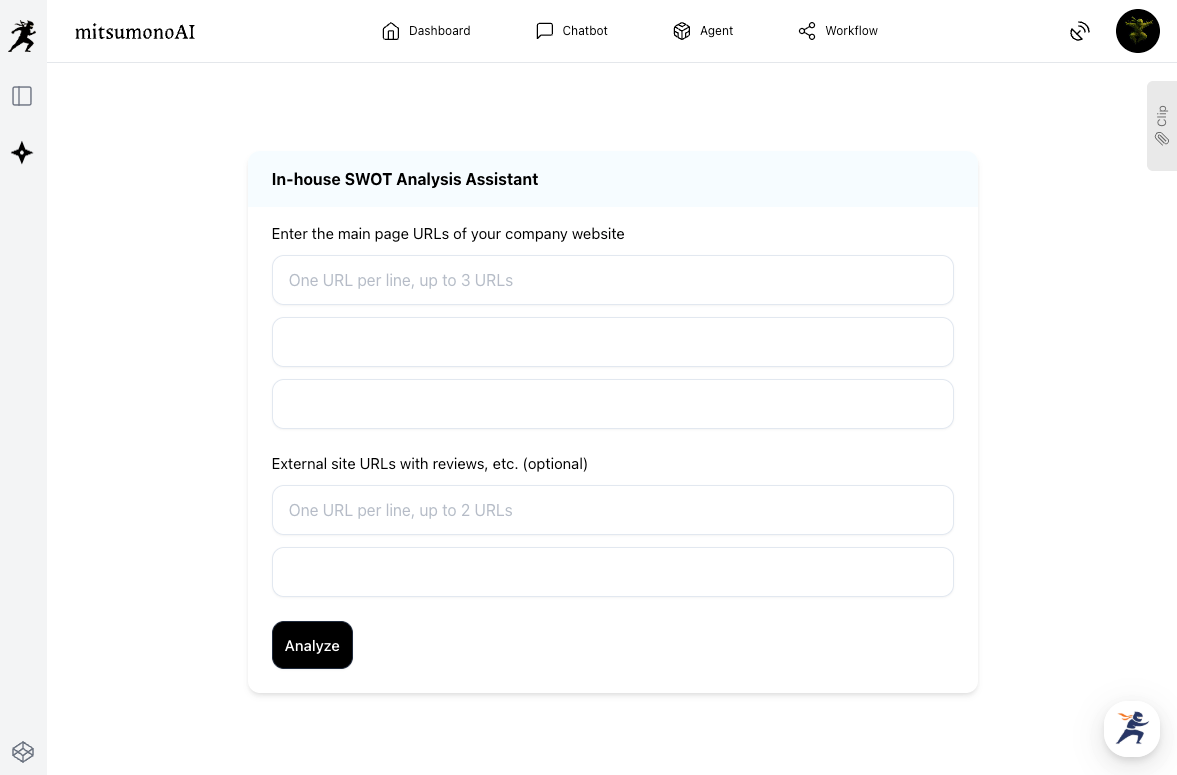Switch to the Workflow menu item
Image resolution: width=1177 pixels, height=775 pixels.
tap(838, 31)
